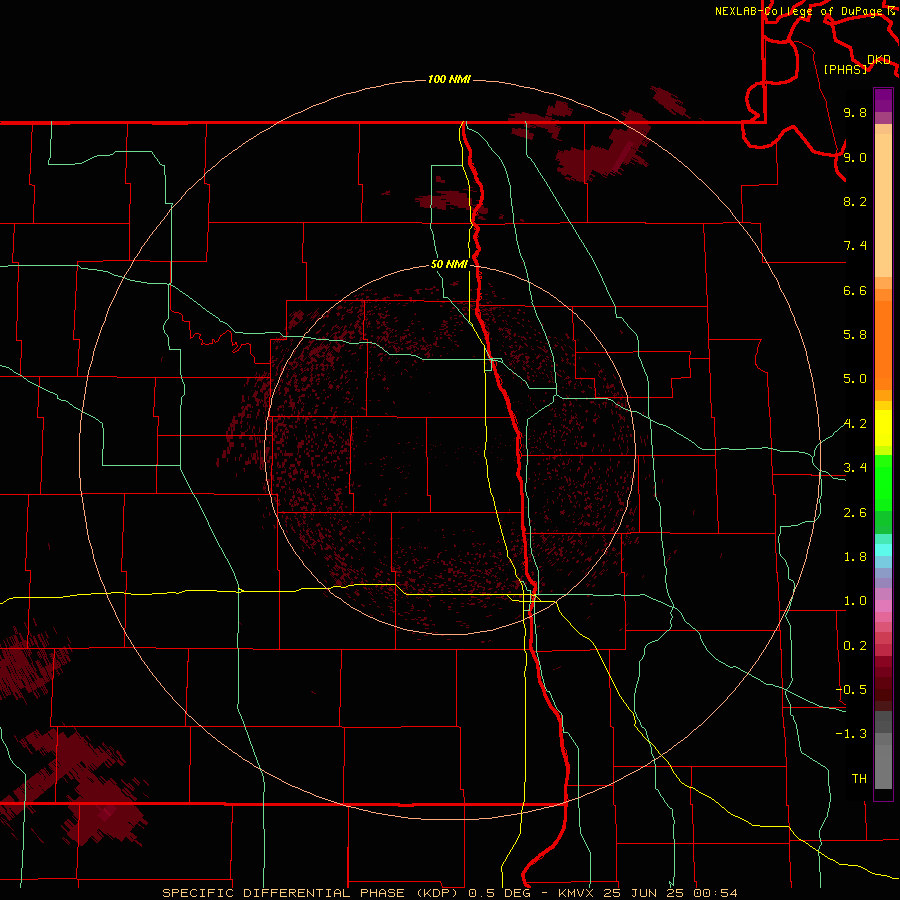Click the 2.6 scale value

pyautogui.click(x=855, y=513)
